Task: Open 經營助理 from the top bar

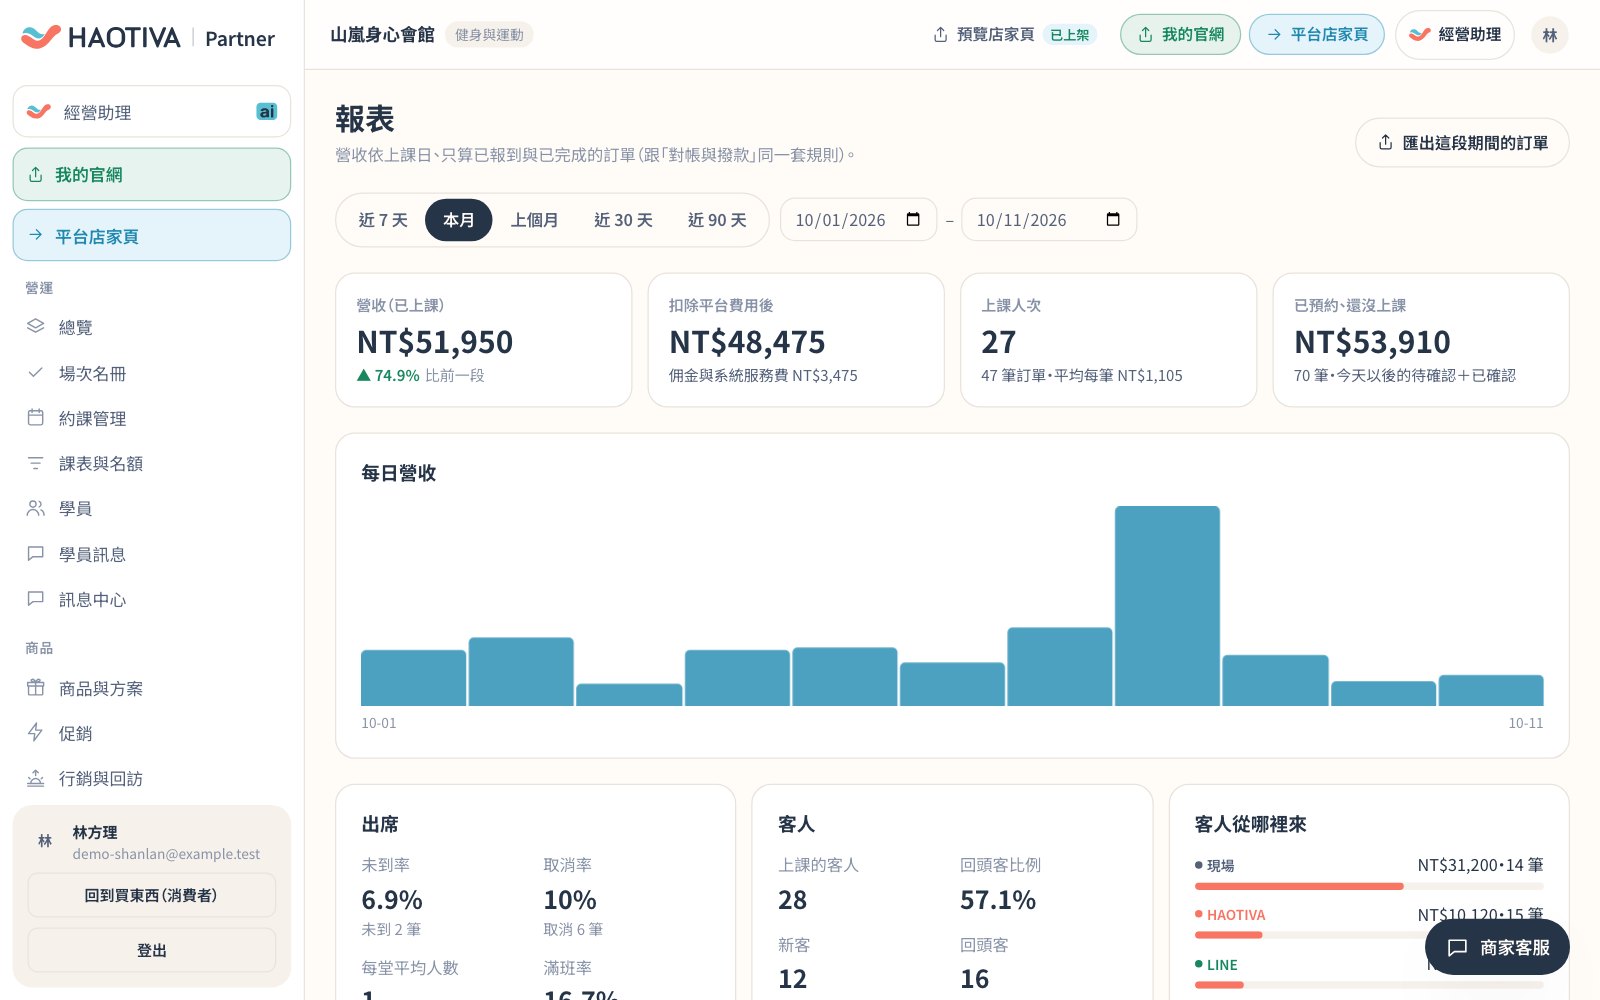Action: (1455, 35)
